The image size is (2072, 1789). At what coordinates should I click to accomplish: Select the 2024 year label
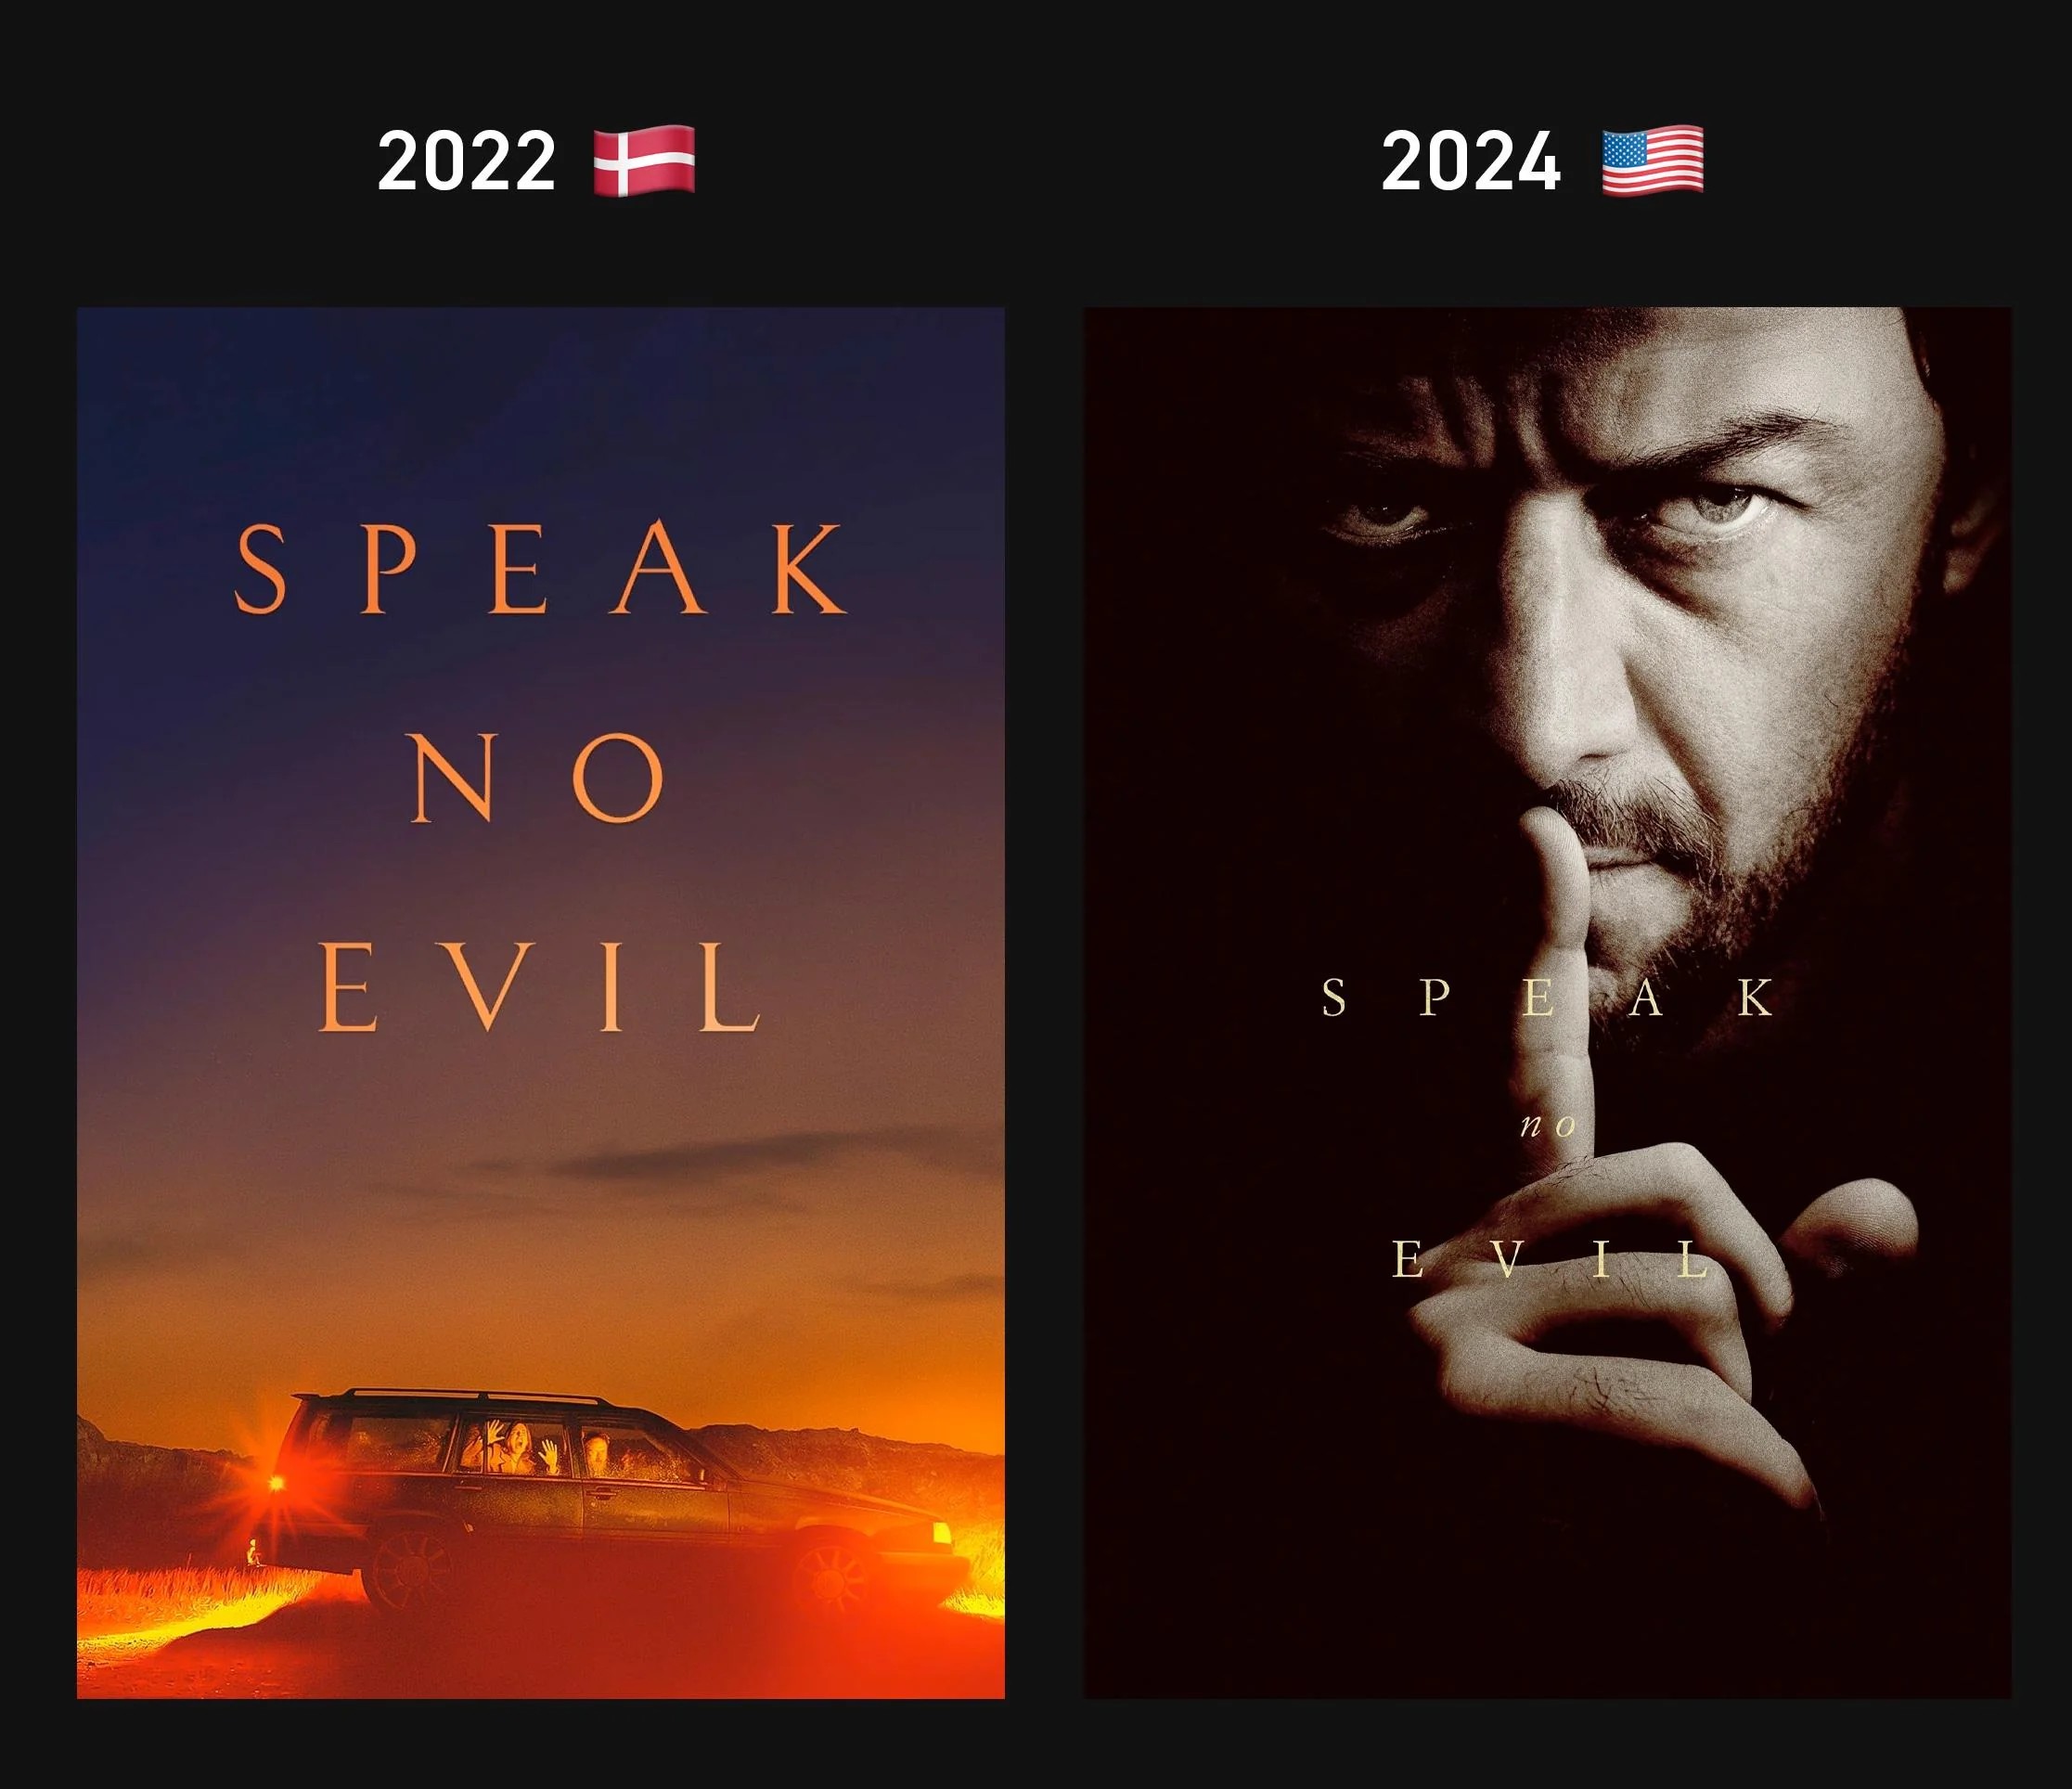(1470, 161)
